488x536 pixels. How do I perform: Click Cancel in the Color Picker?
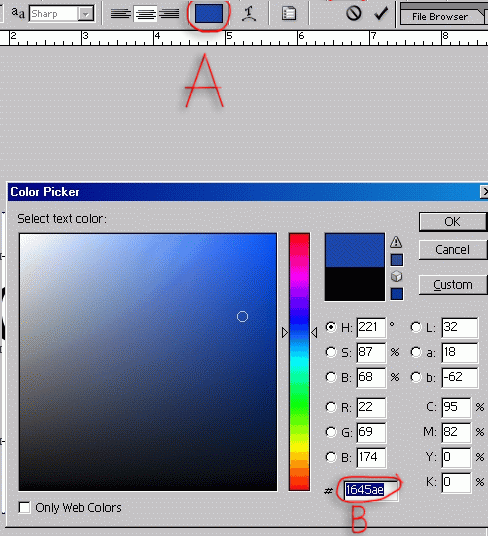(453, 250)
